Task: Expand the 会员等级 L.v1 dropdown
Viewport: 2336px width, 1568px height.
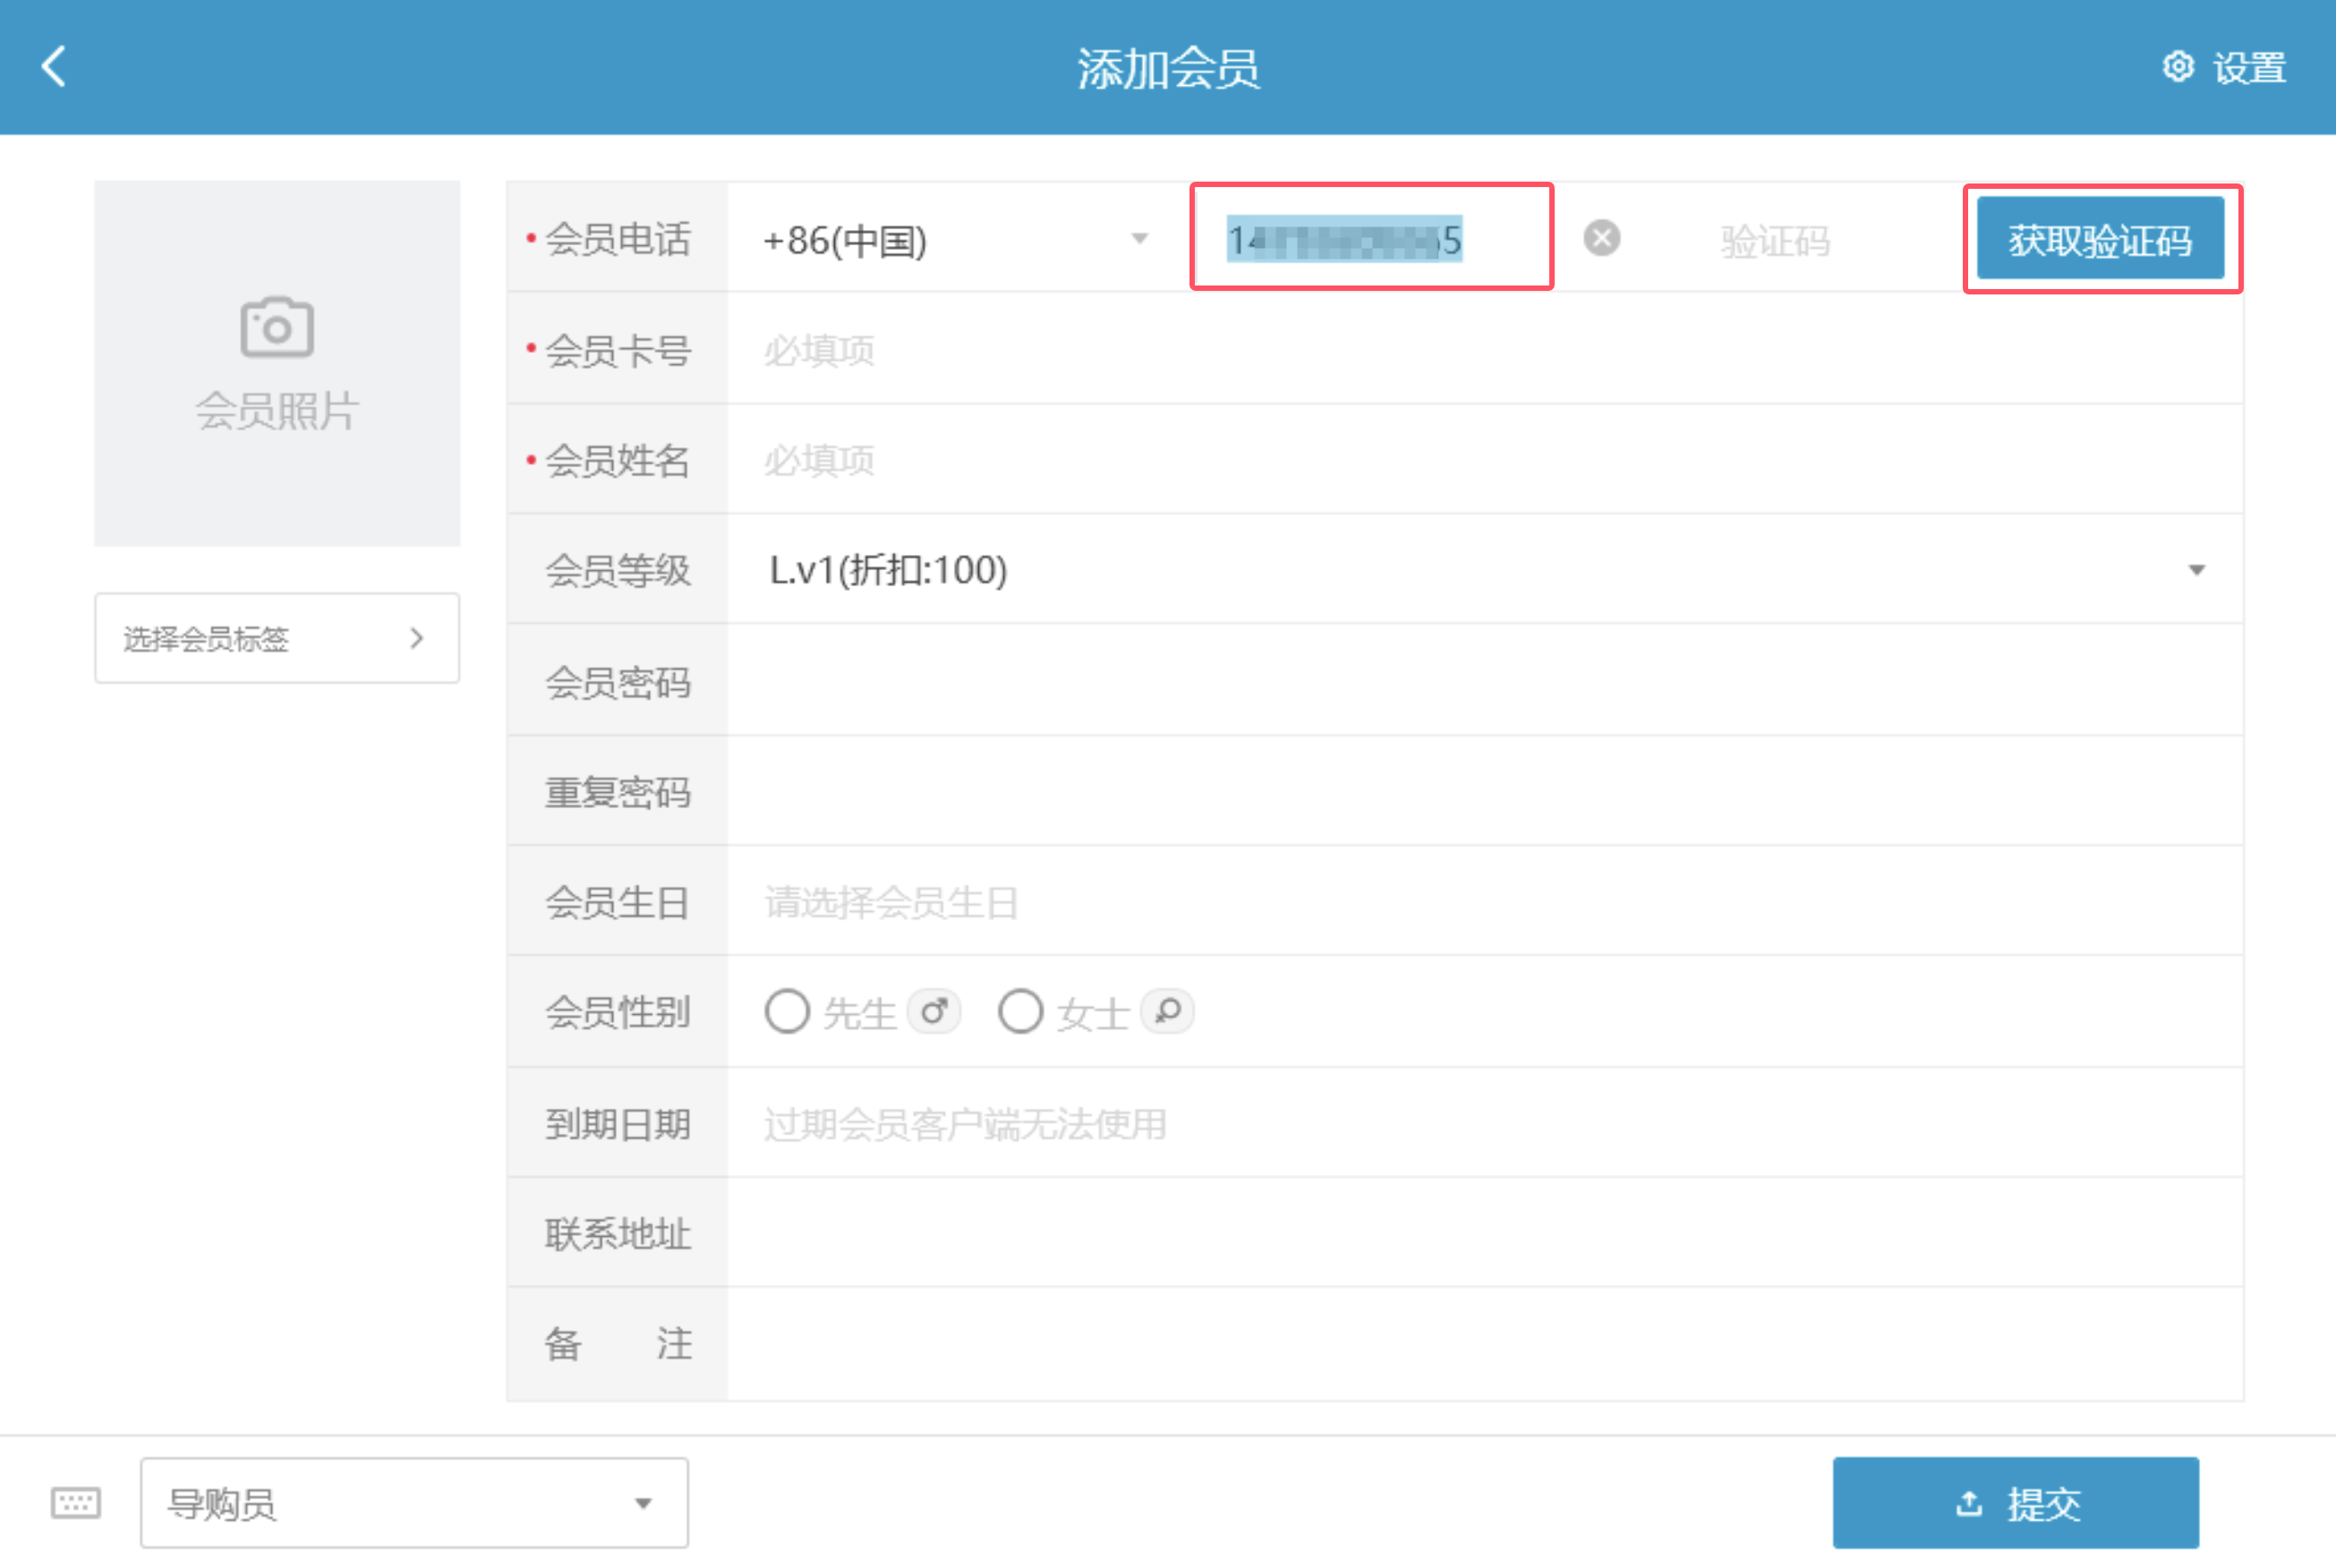Action: 1485,570
